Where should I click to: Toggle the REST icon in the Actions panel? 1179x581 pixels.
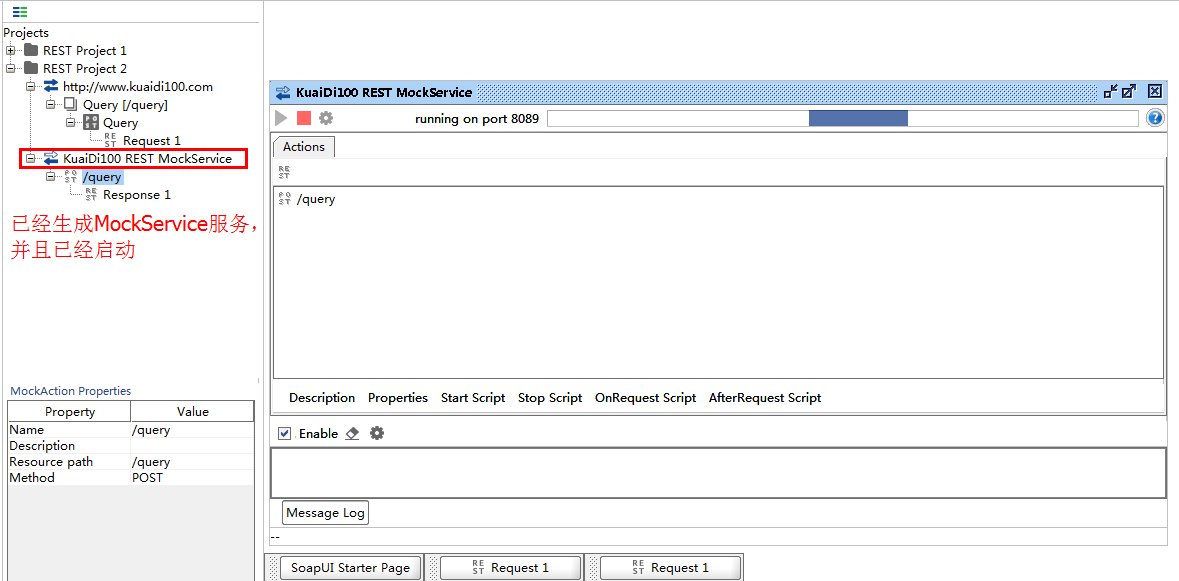[281, 170]
